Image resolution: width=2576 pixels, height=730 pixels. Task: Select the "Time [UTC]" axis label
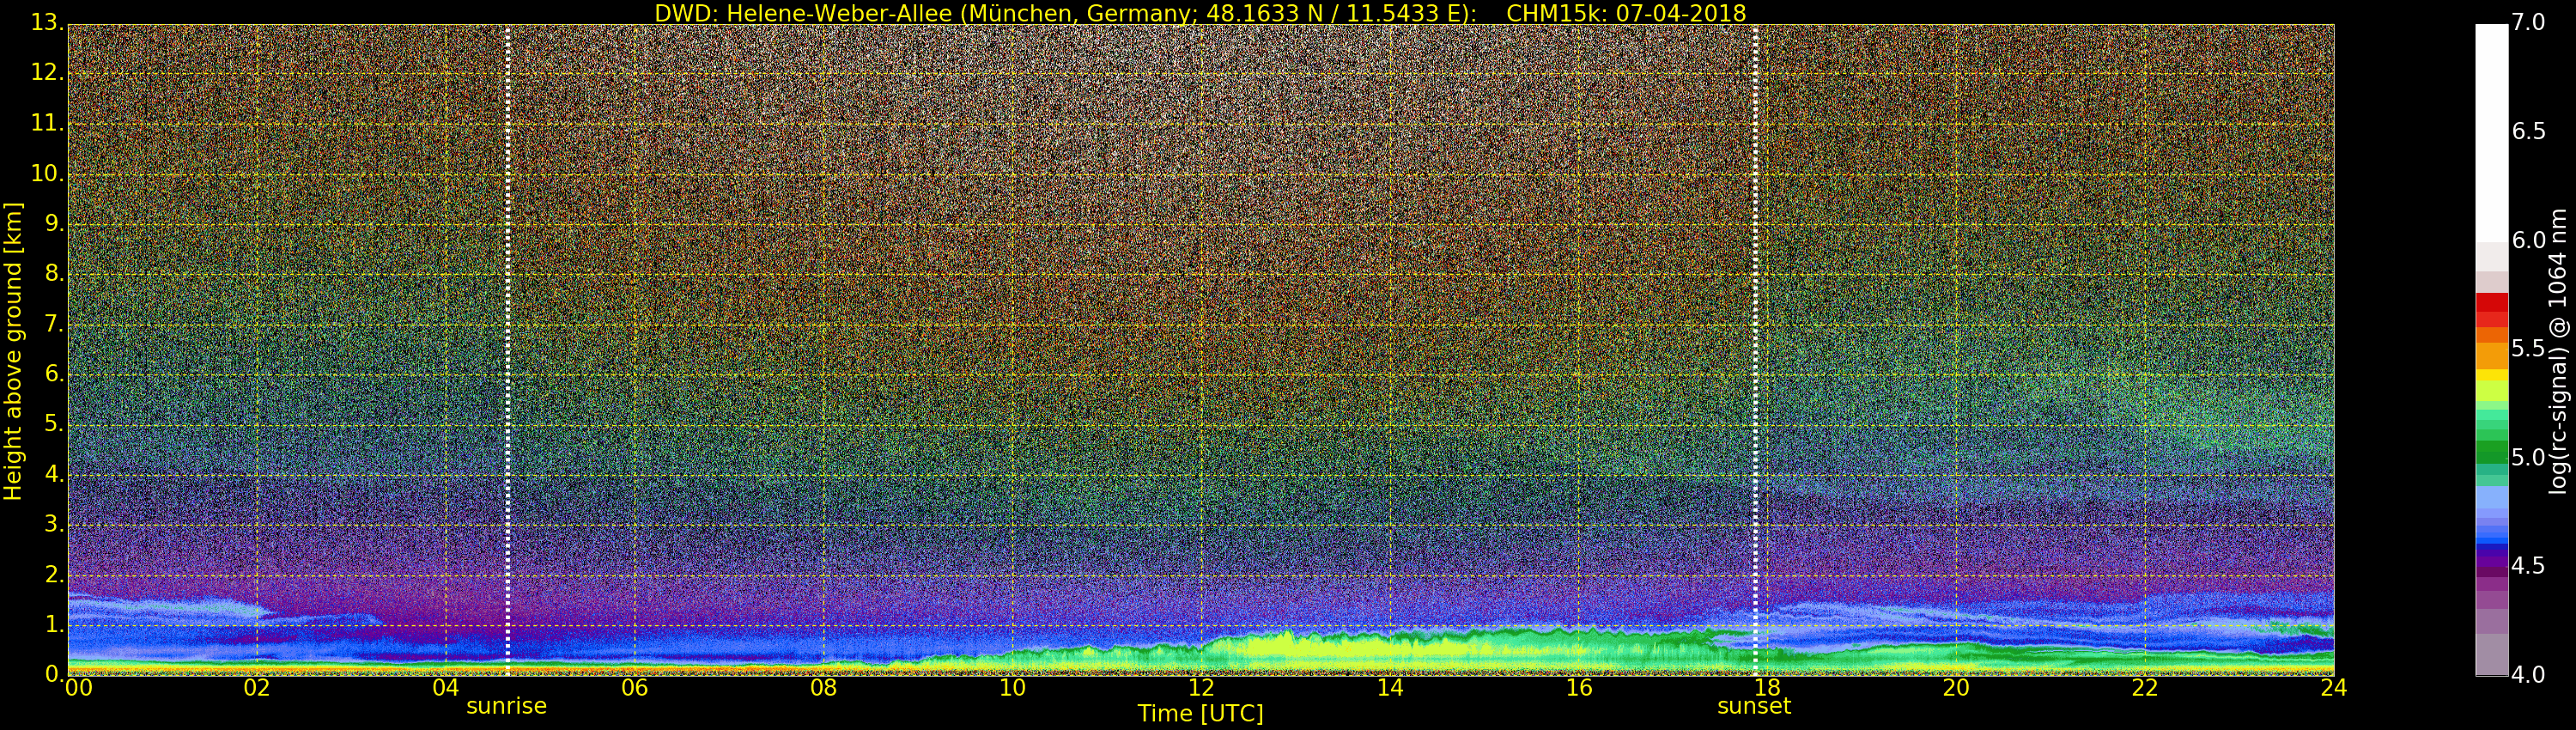pyautogui.click(x=1200, y=714)
